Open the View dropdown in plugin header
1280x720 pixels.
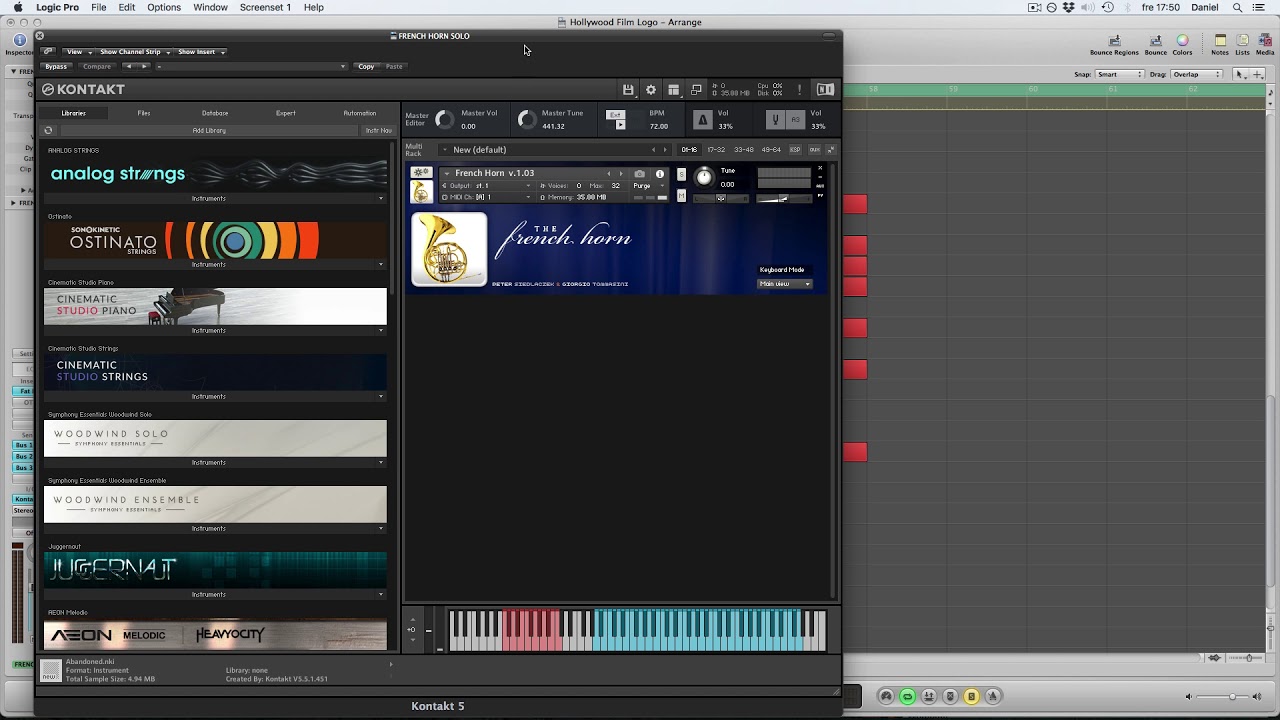click(78, 52)
